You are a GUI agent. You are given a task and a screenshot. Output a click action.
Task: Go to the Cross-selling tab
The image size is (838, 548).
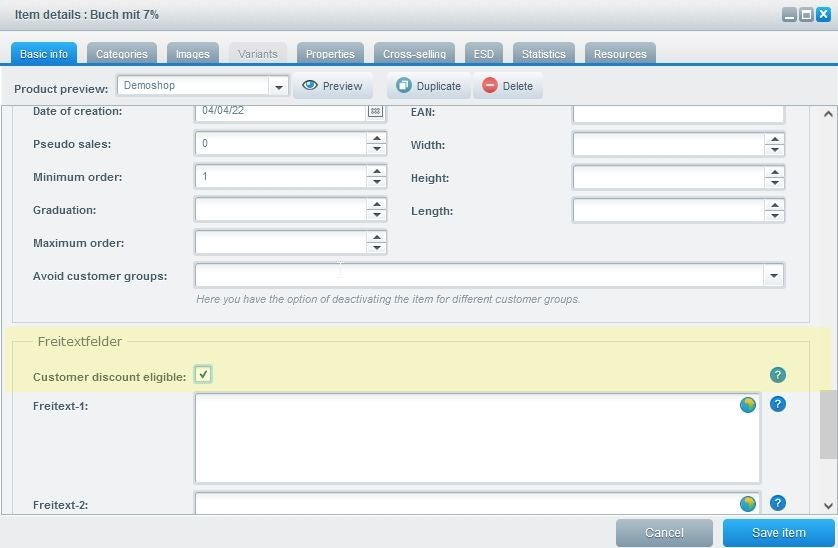(414, 53)
